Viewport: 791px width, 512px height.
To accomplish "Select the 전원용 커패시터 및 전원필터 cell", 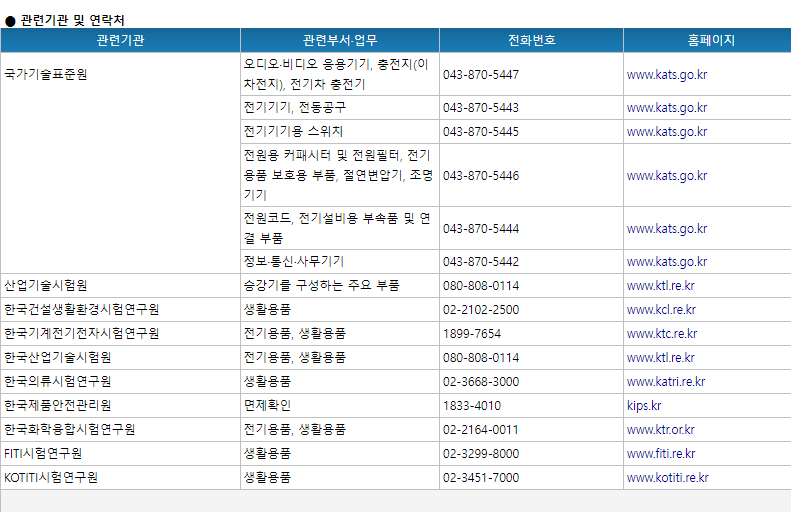I will (x=340, y=175).
